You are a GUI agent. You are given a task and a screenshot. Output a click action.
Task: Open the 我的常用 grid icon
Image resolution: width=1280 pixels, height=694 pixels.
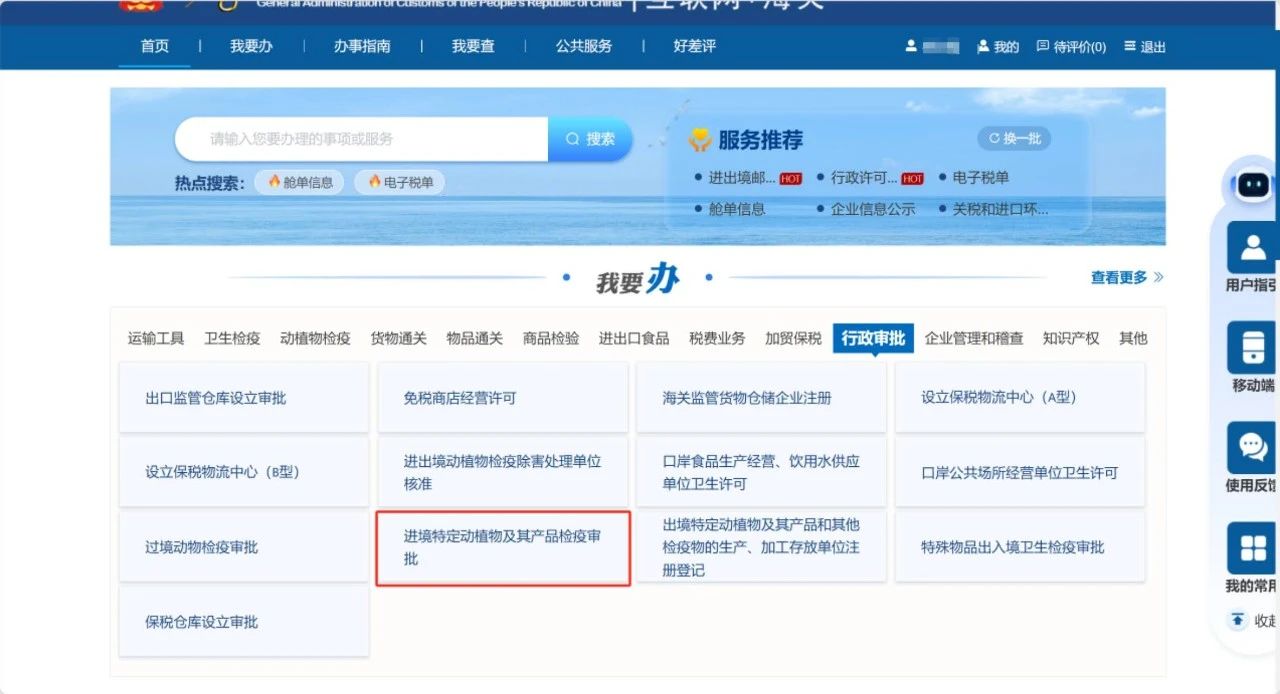click(1253, 548)
